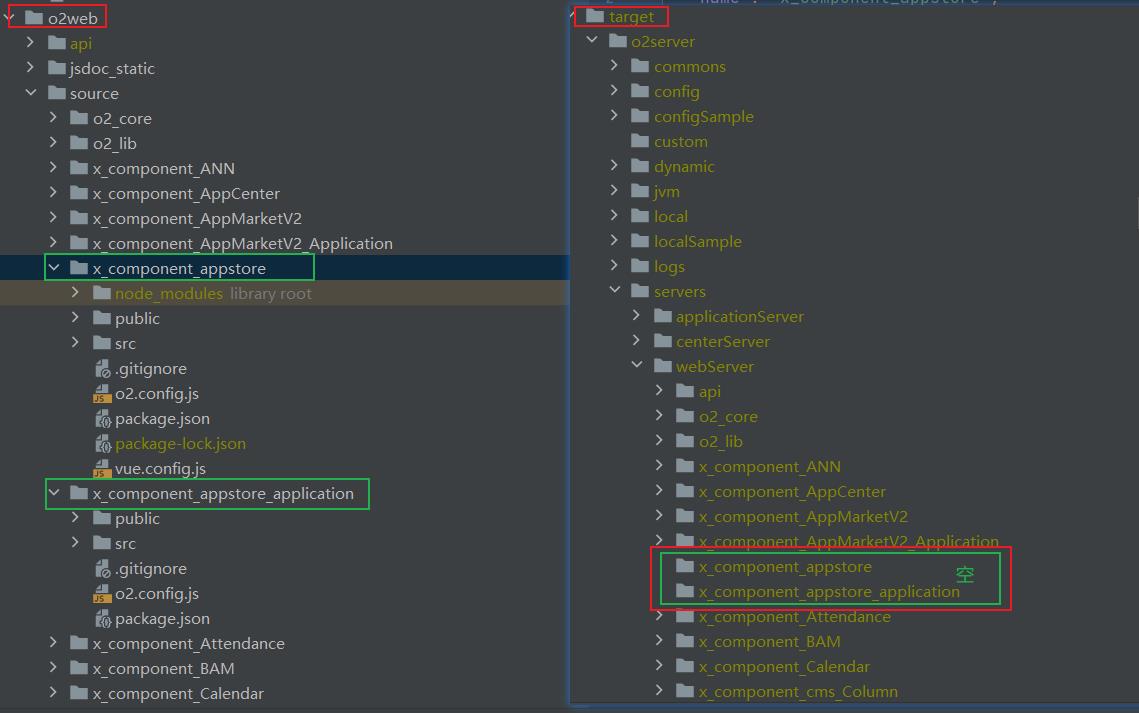Click the target folder icon
The height and width of the screenshot is (713, 1139).
[595, 17]
